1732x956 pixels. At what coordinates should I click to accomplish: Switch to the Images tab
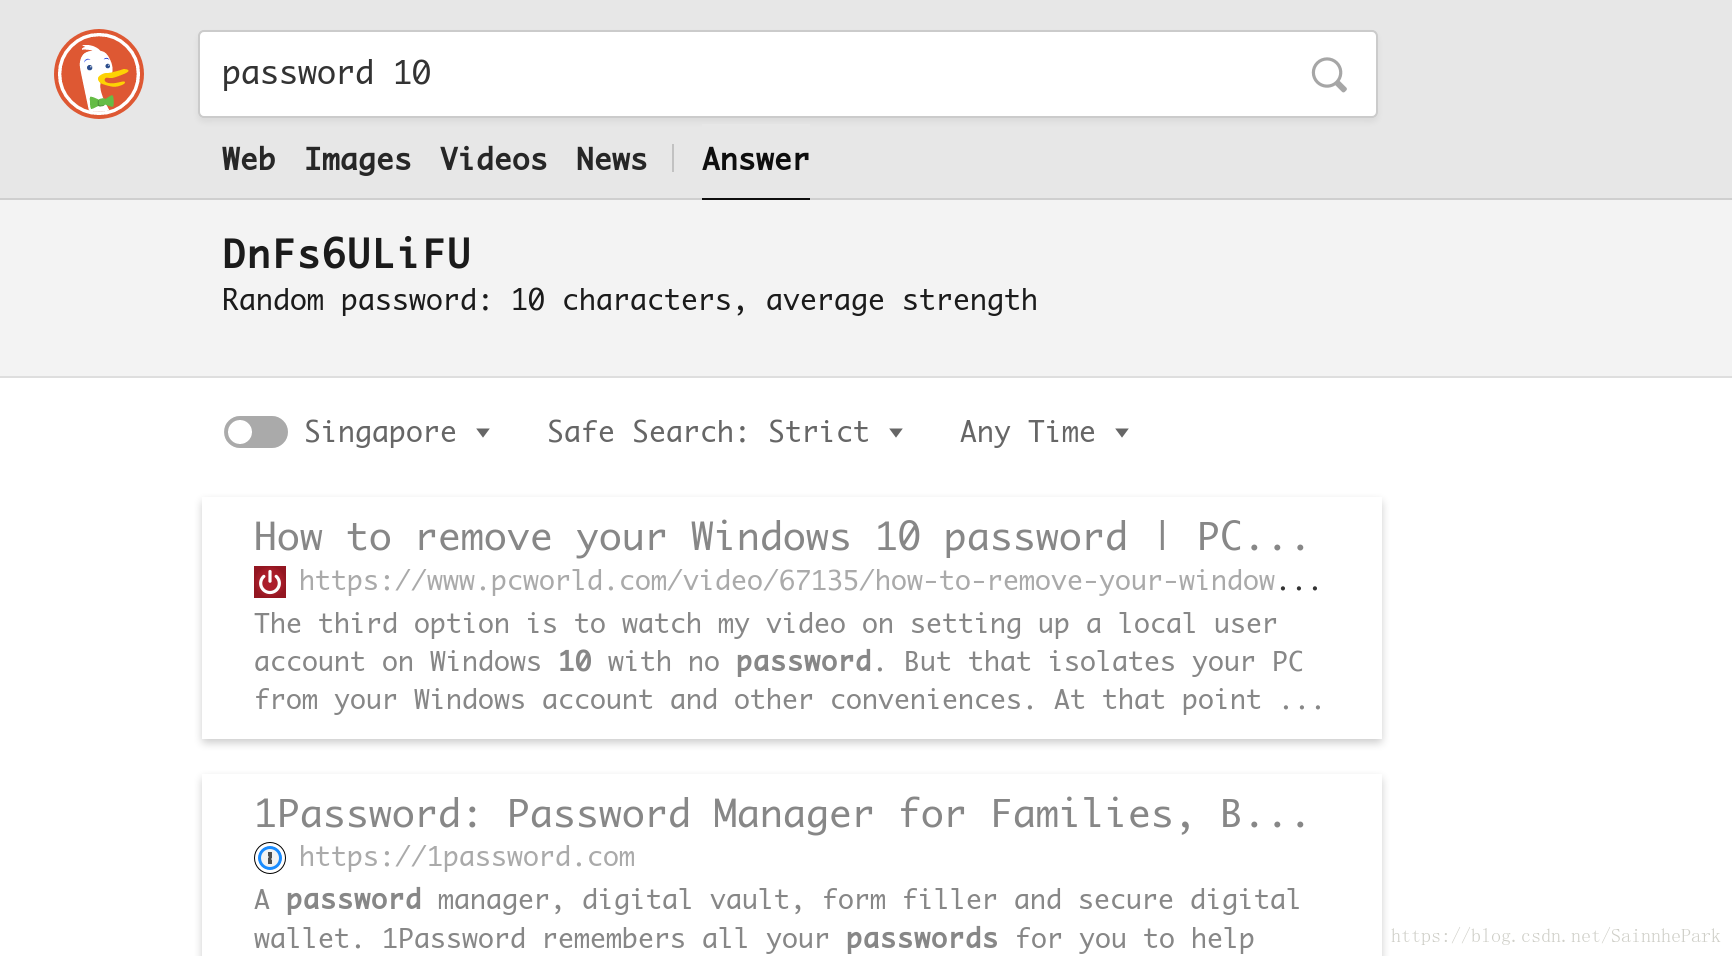pyautogui.click(x=358, y=159)
